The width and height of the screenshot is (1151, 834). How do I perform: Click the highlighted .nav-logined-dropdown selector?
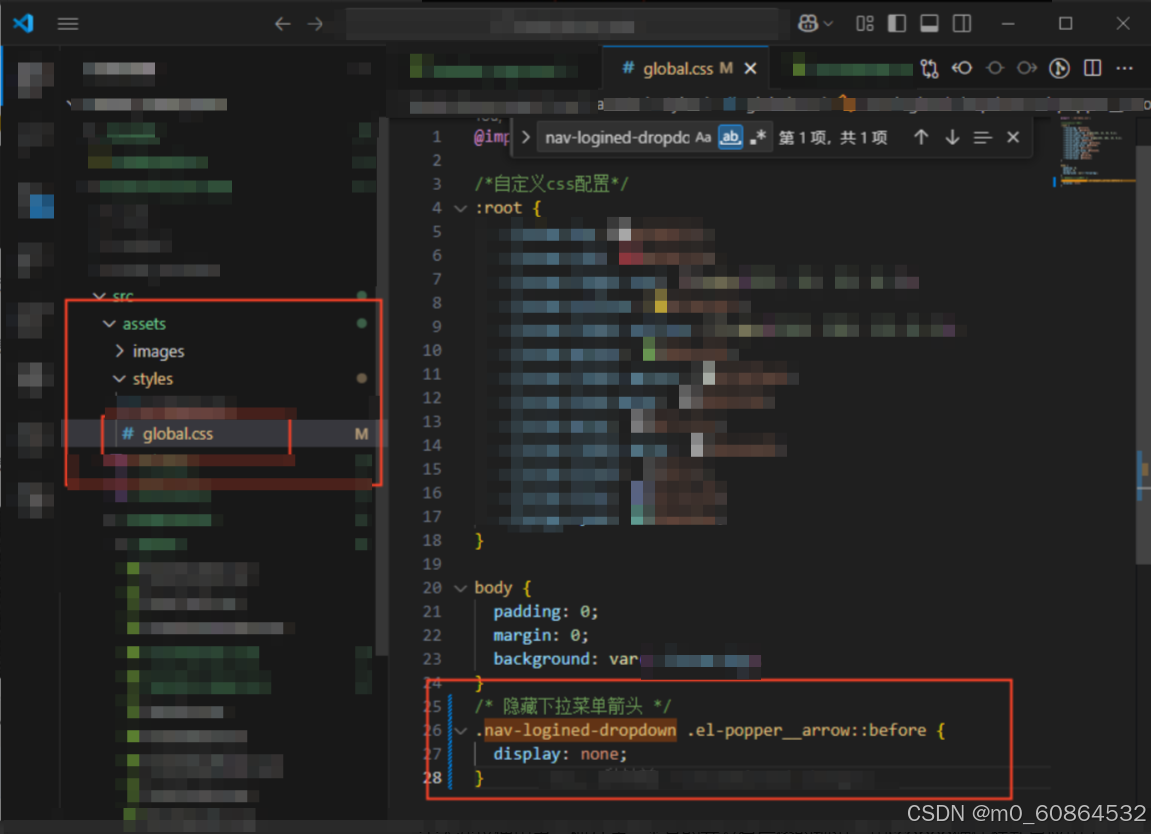pyautogui.click(x=580, y=730)
